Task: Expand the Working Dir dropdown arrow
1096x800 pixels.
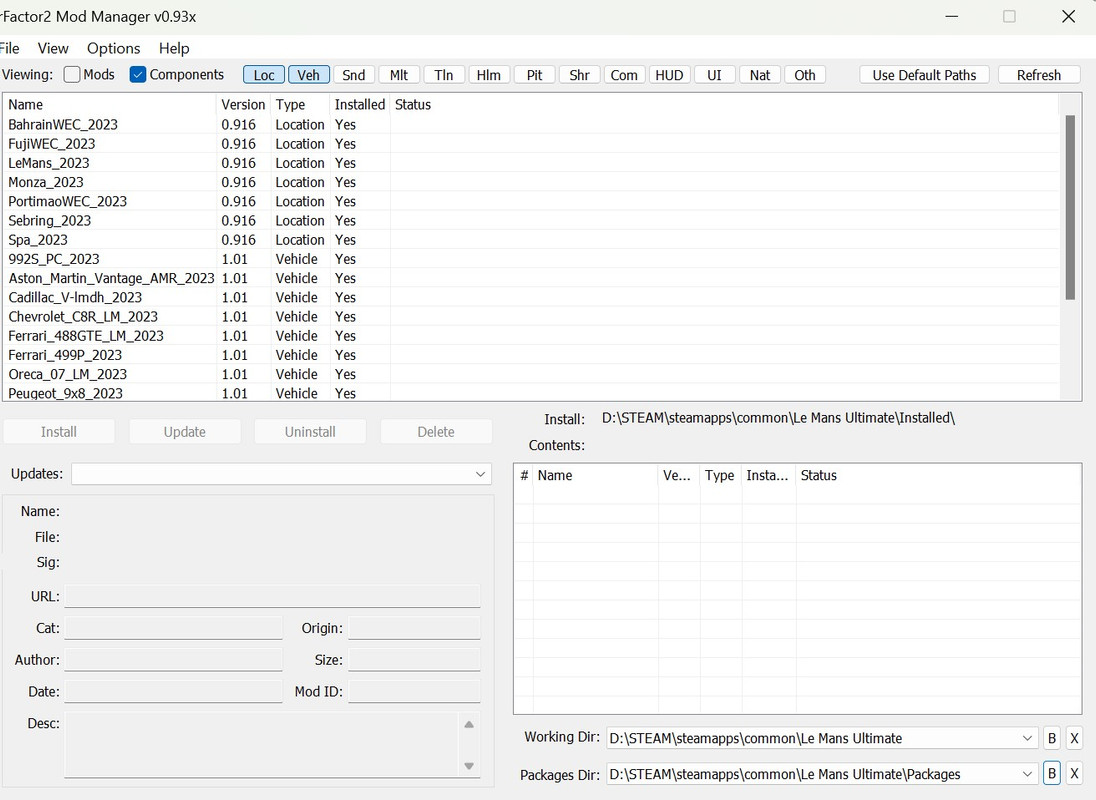Action: pyautogui.click(x=1027, y=738)
